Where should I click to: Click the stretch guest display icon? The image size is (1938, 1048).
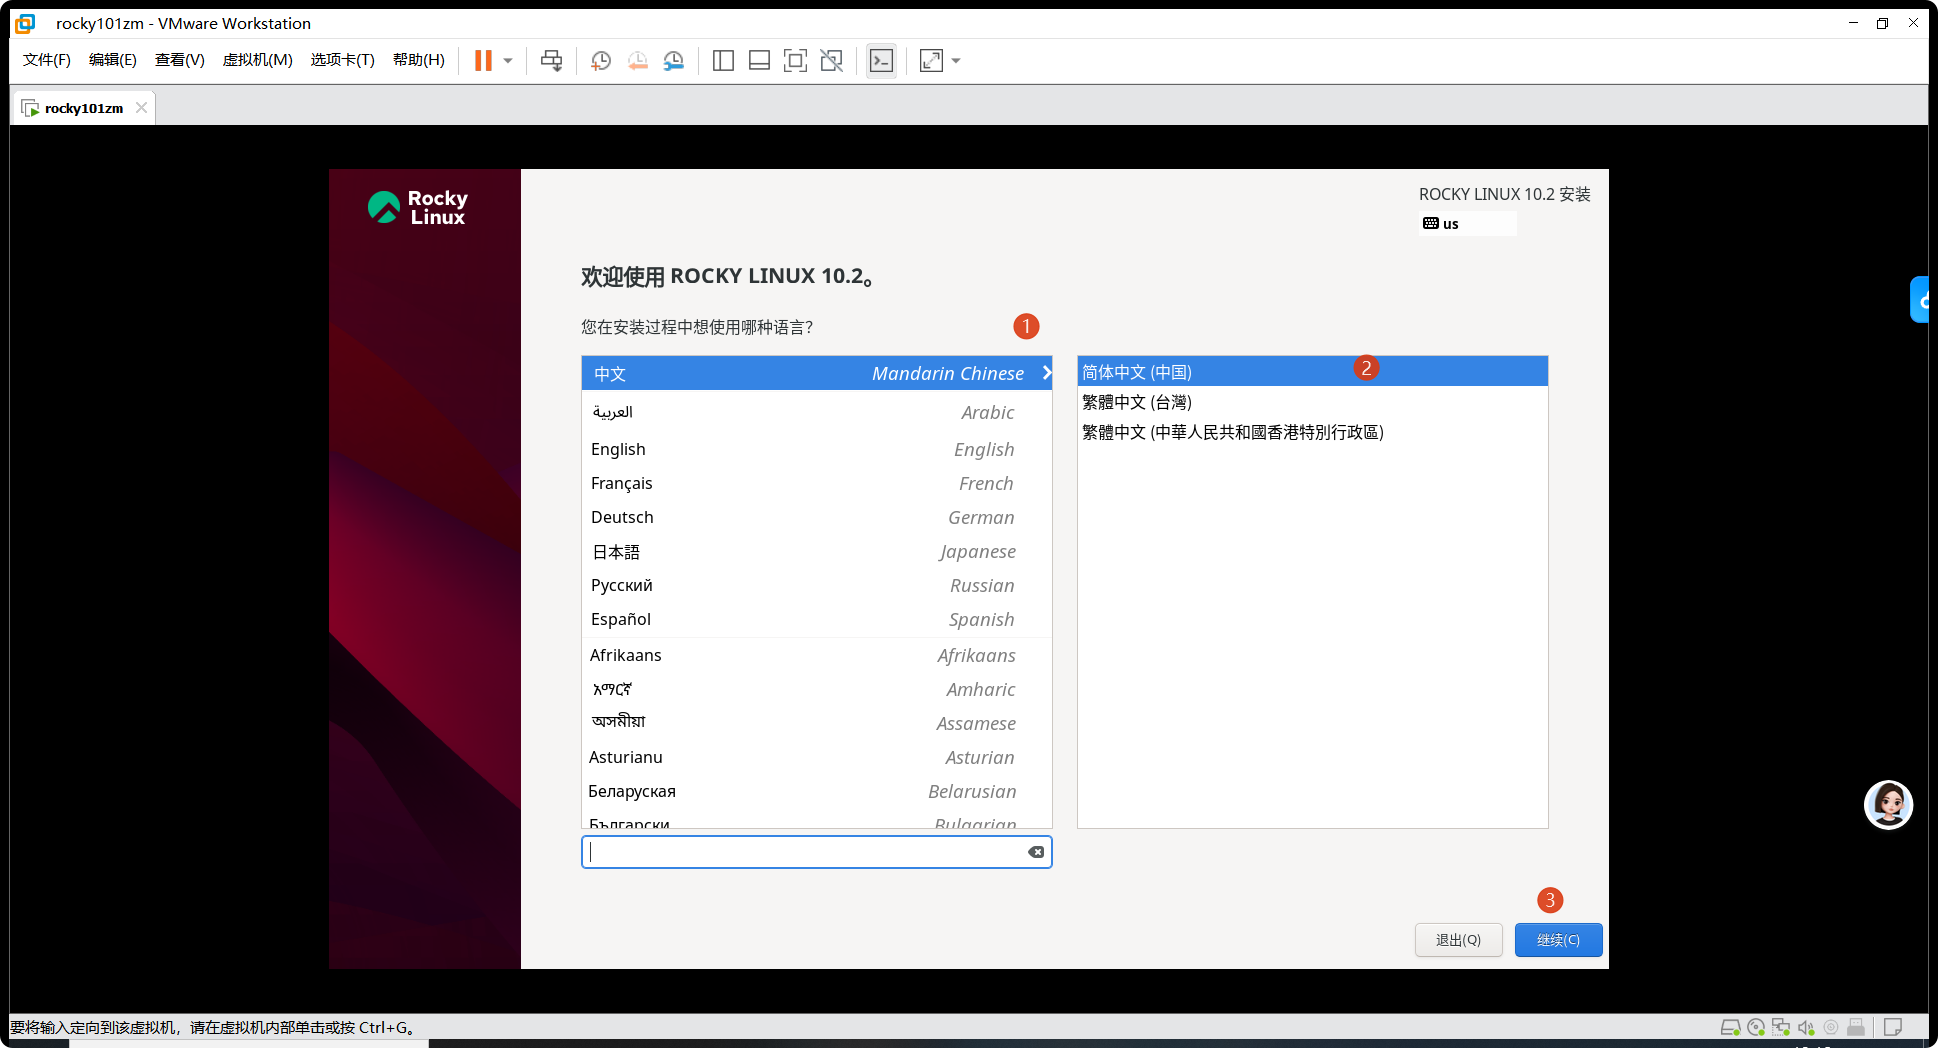pyautogui.click(x=931, y=61)
